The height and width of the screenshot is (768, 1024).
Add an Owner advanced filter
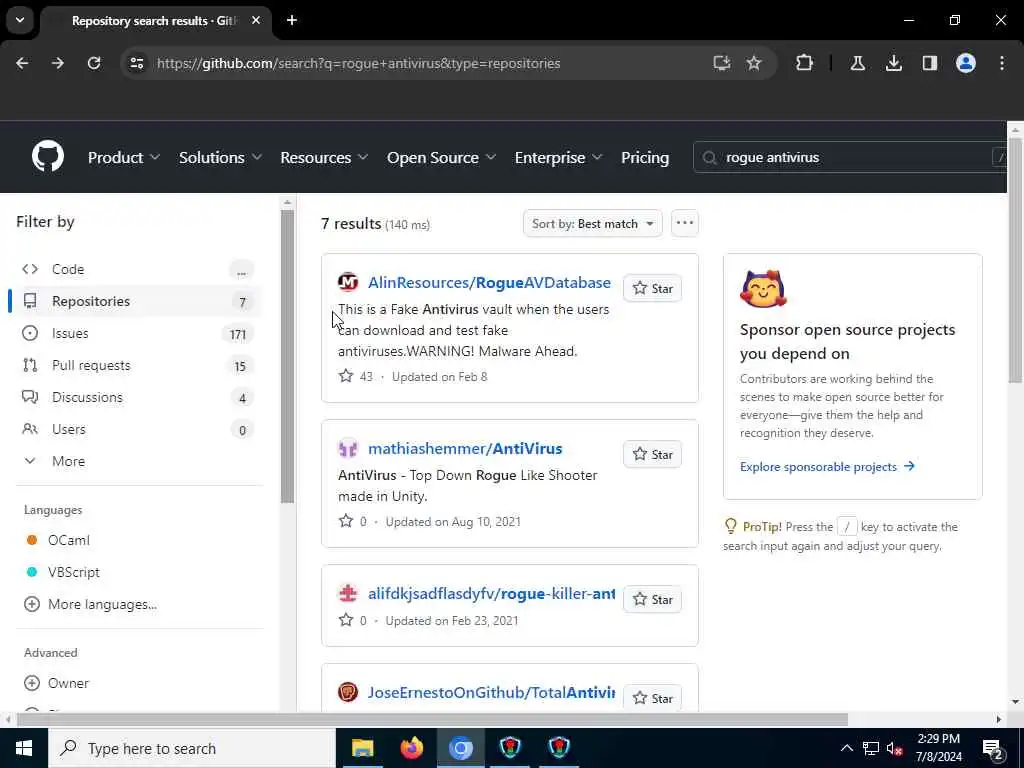coord(56,683)
